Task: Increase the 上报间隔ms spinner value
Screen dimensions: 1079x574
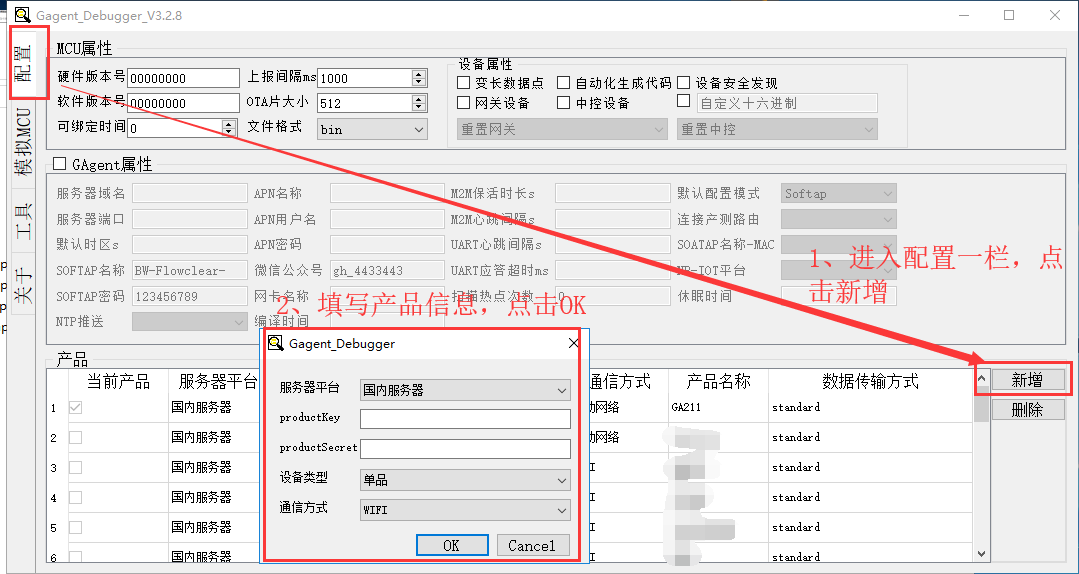Action: [x=418, y=74]
